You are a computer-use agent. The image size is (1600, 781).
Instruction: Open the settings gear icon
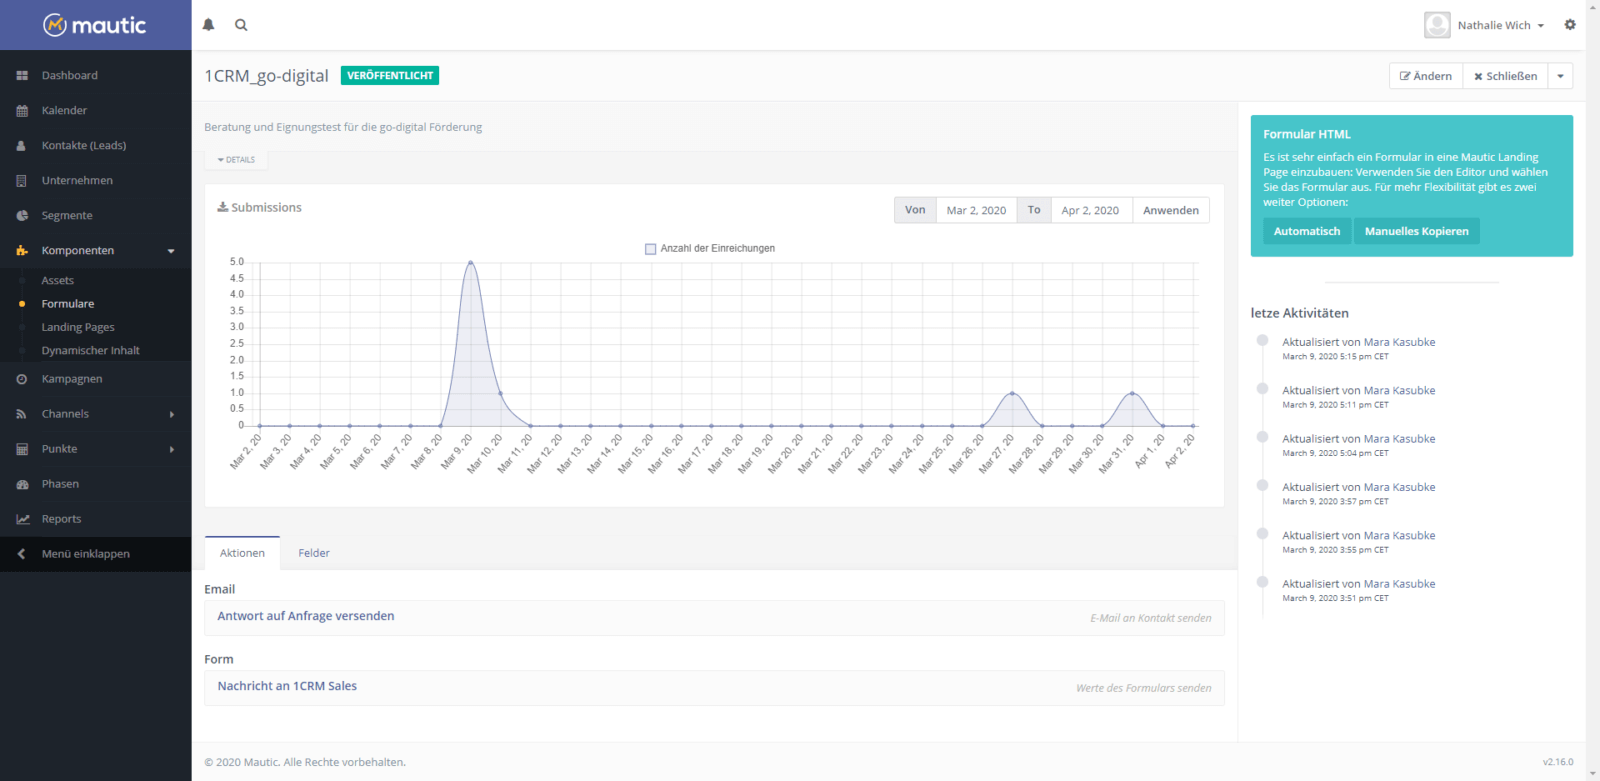[x=1570, y=25]
